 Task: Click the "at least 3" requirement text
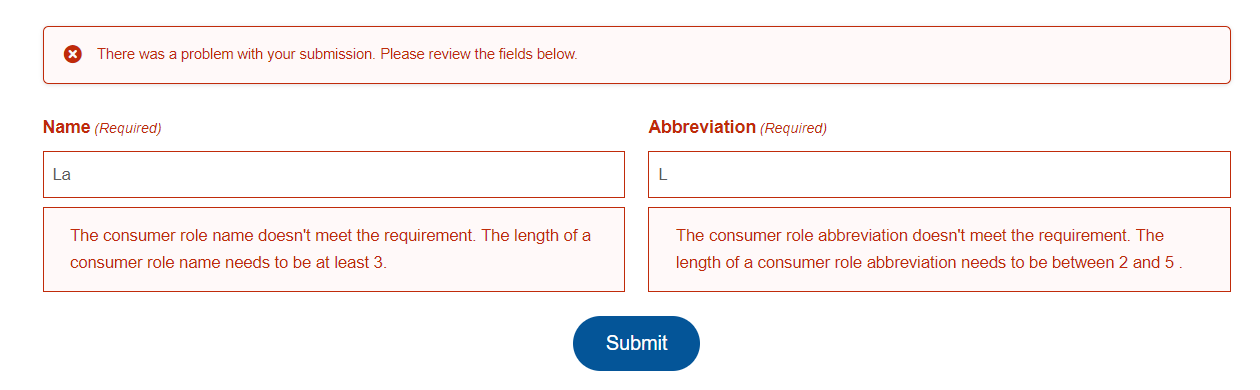tap(352, 263)
